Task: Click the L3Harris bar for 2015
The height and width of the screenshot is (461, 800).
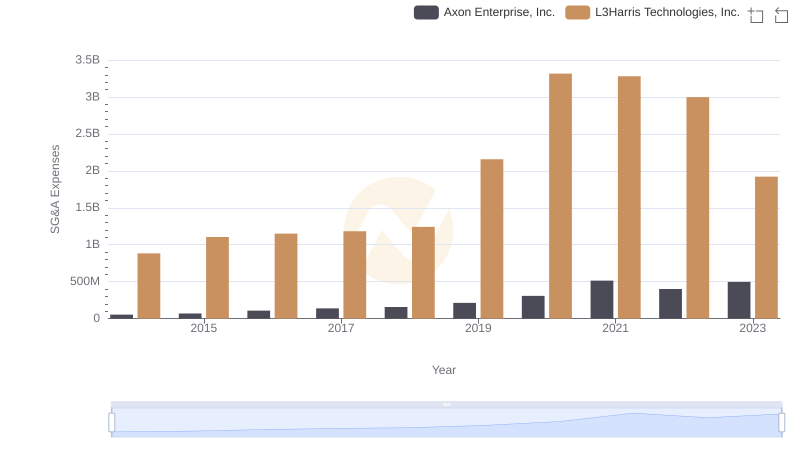Action: pyautogui.click(x=217, y=277)
